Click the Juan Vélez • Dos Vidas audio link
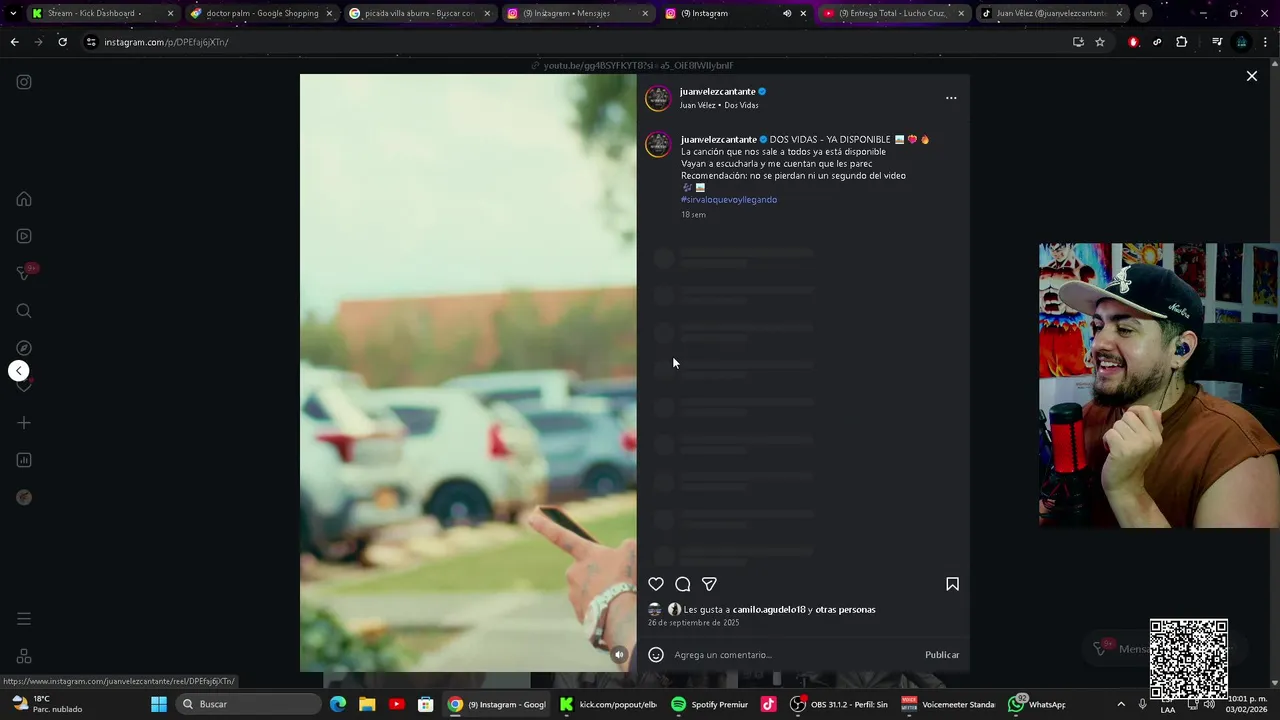 pyautogui.click(x=719, y=105)
